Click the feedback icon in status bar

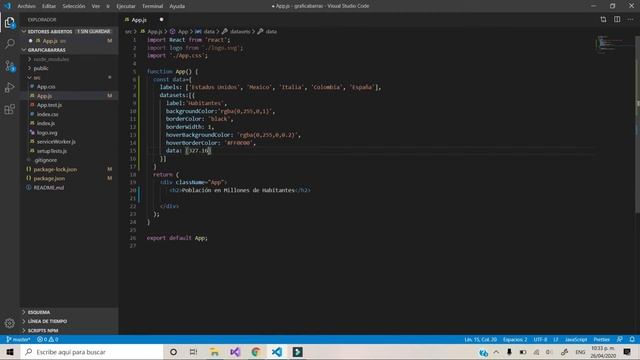click(x=620, y=339)
